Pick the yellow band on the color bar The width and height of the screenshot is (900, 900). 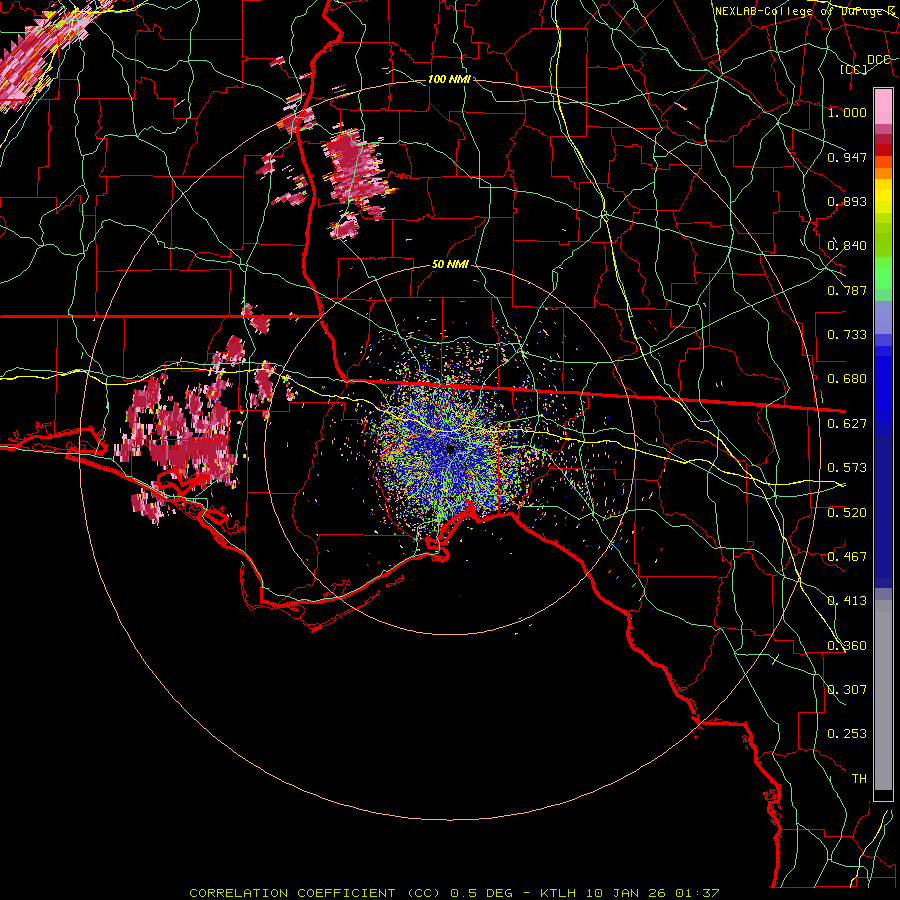point(883,200)
